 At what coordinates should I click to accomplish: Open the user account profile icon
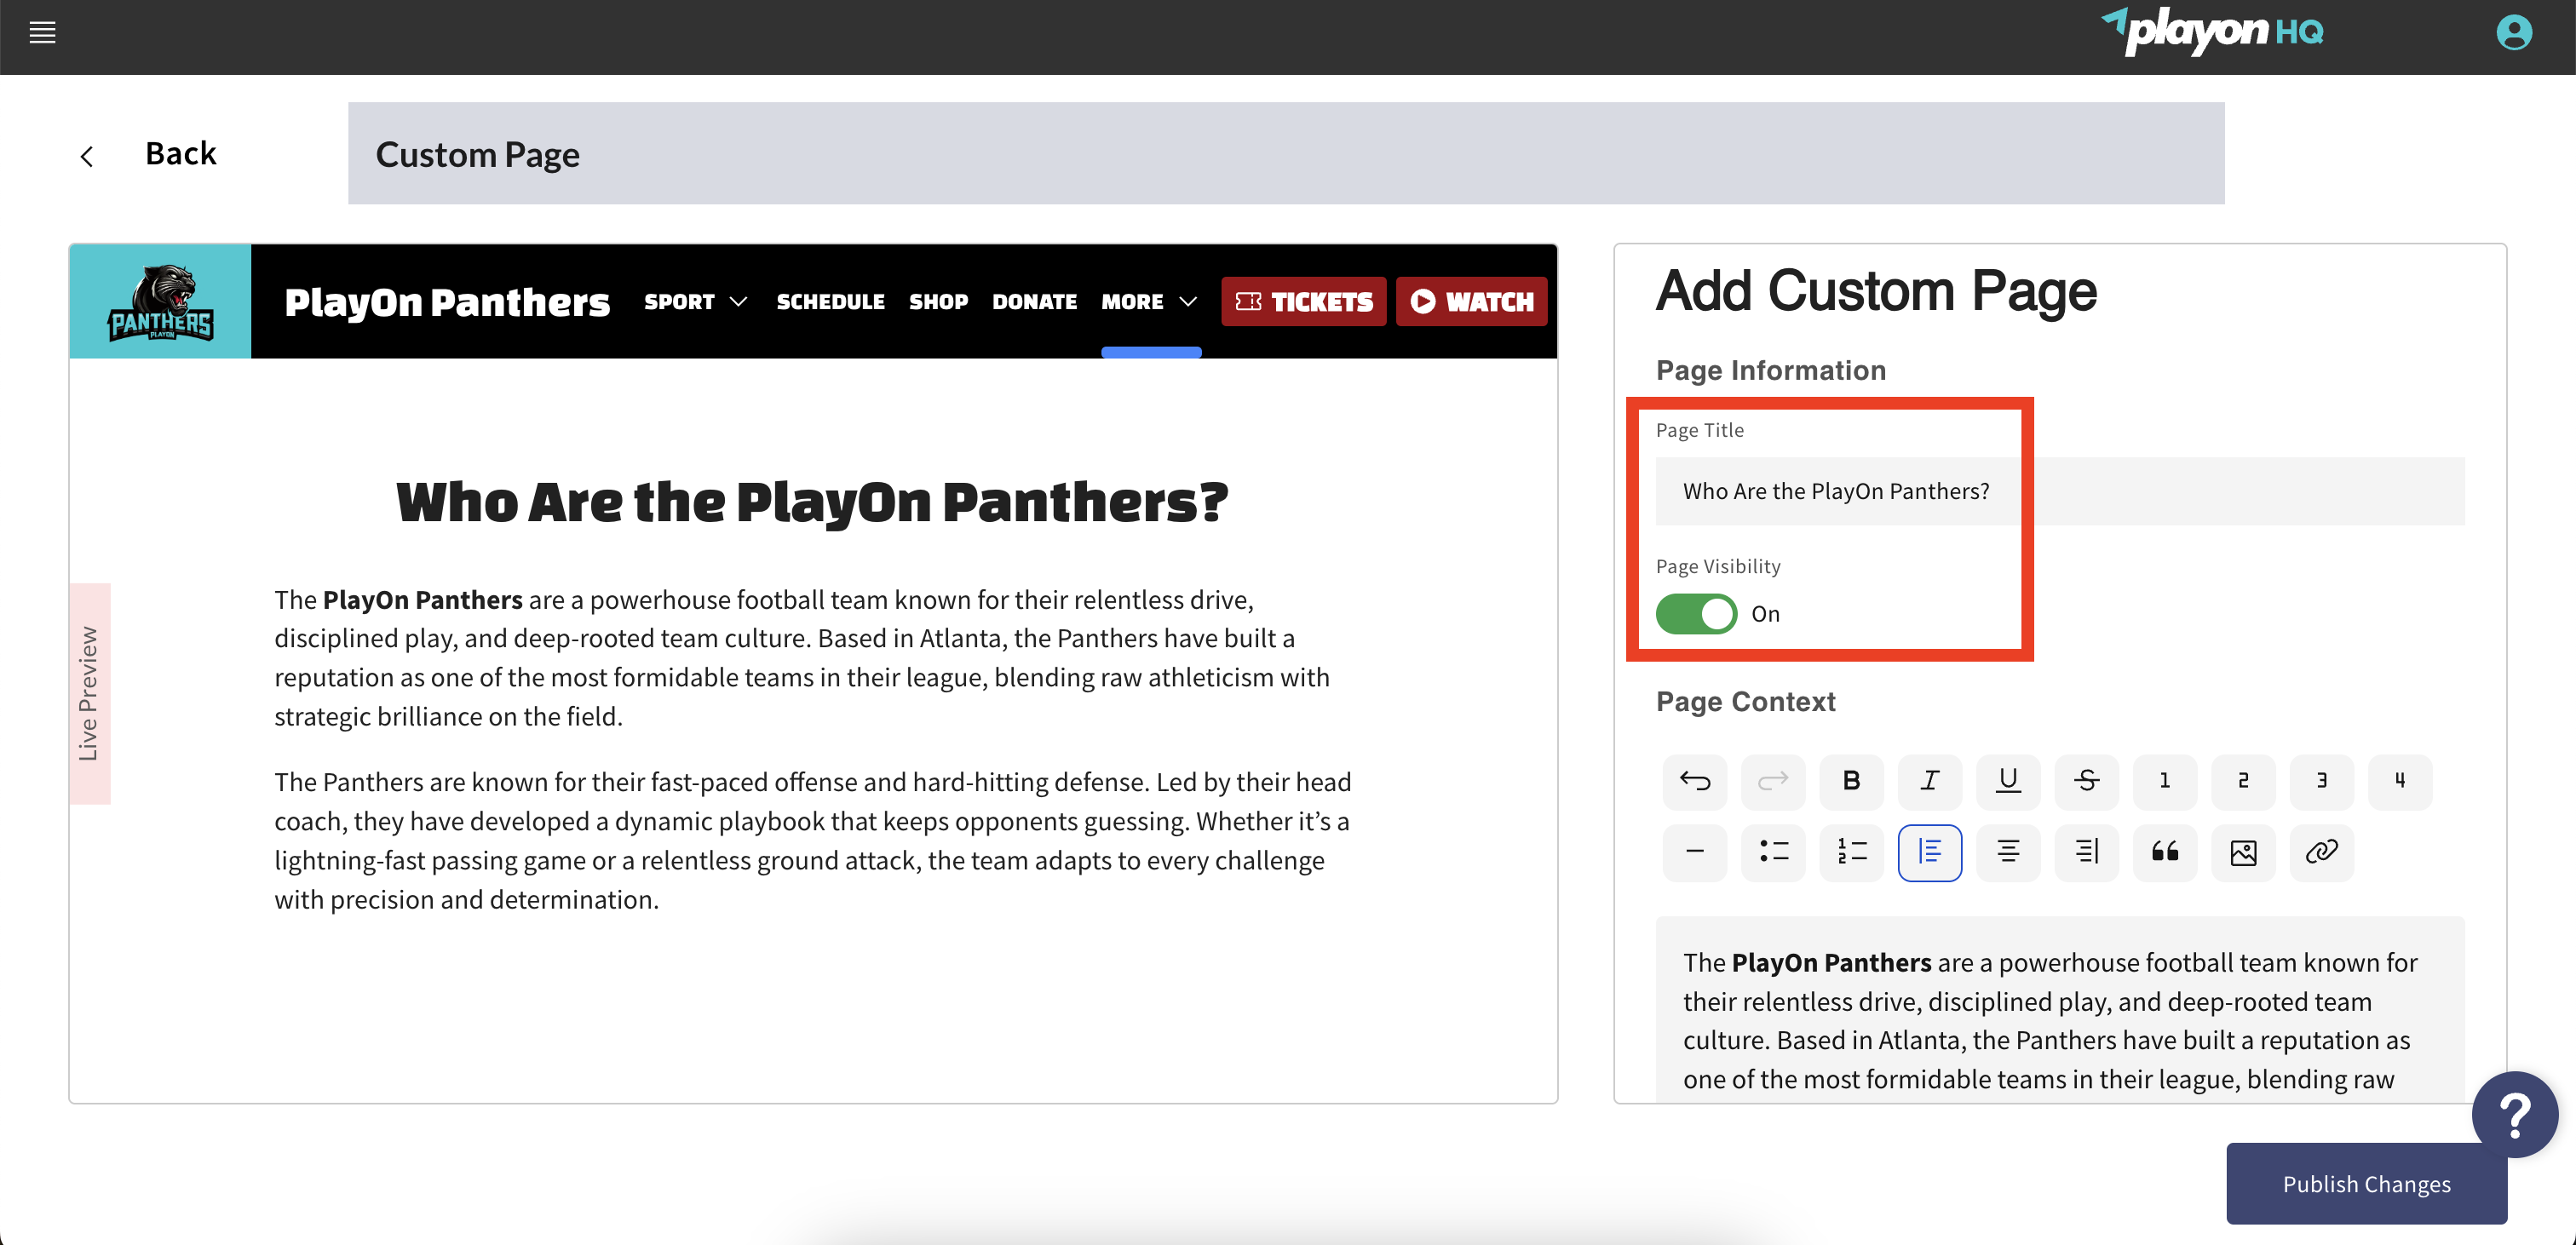2513,33
